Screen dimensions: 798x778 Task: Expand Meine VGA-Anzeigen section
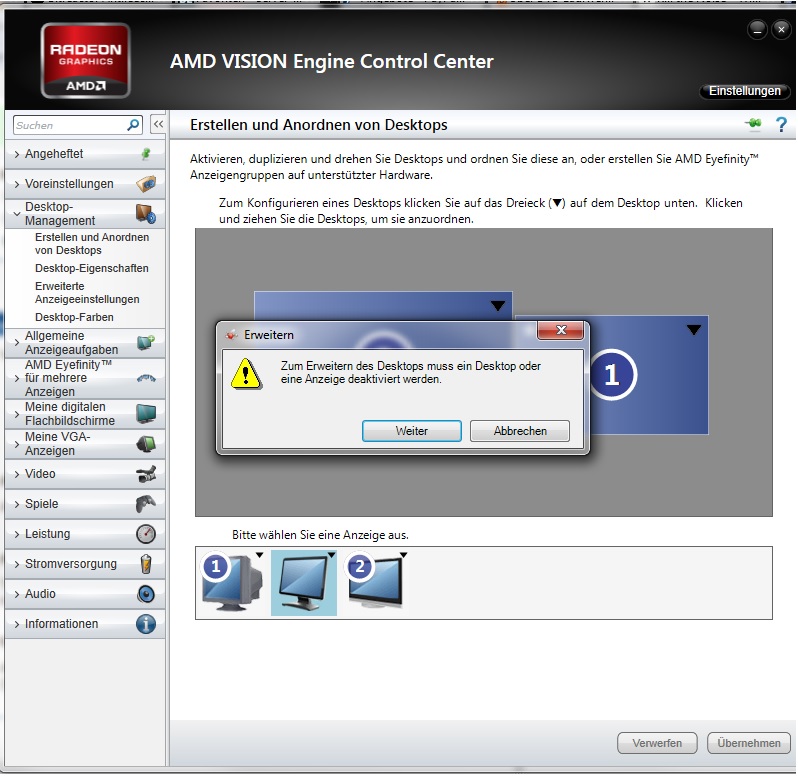point(17,444)
